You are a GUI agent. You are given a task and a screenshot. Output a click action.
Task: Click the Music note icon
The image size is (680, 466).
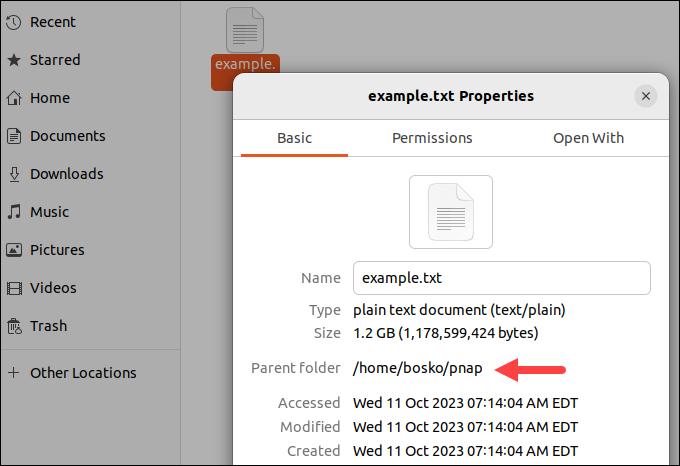click(14, 212)
